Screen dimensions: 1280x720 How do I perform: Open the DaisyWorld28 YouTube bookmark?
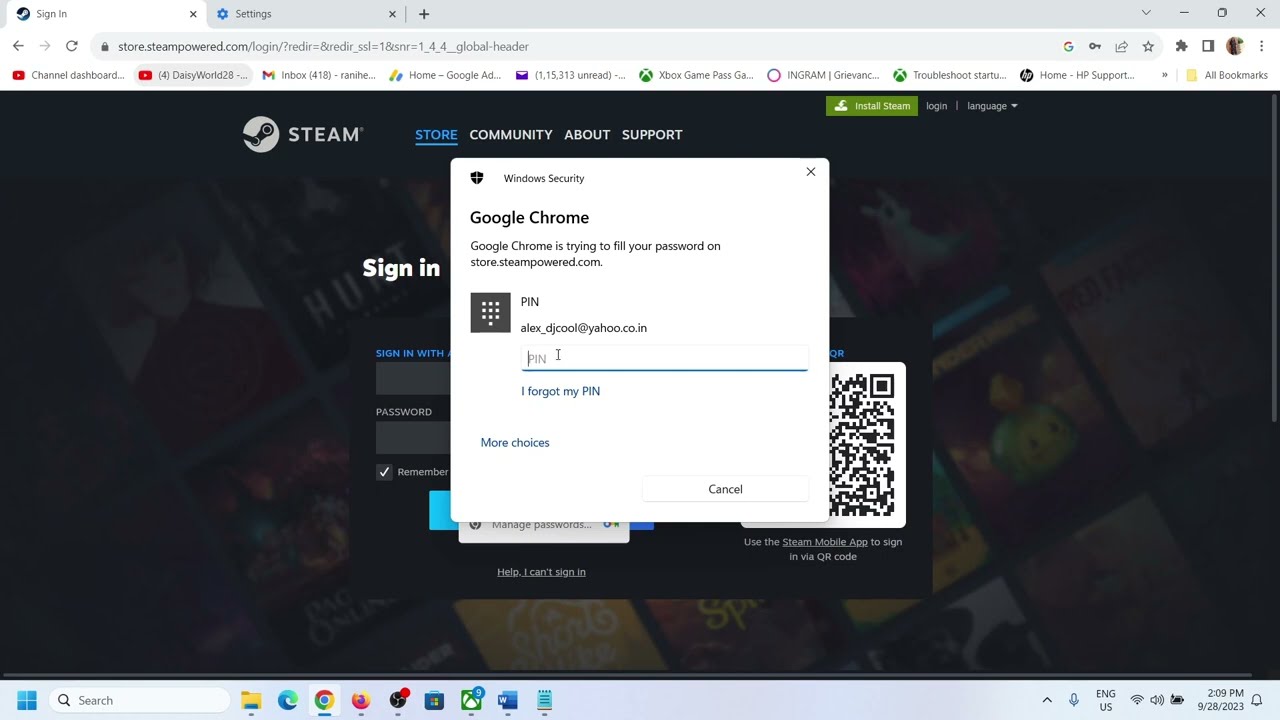(x=194, y=75)
